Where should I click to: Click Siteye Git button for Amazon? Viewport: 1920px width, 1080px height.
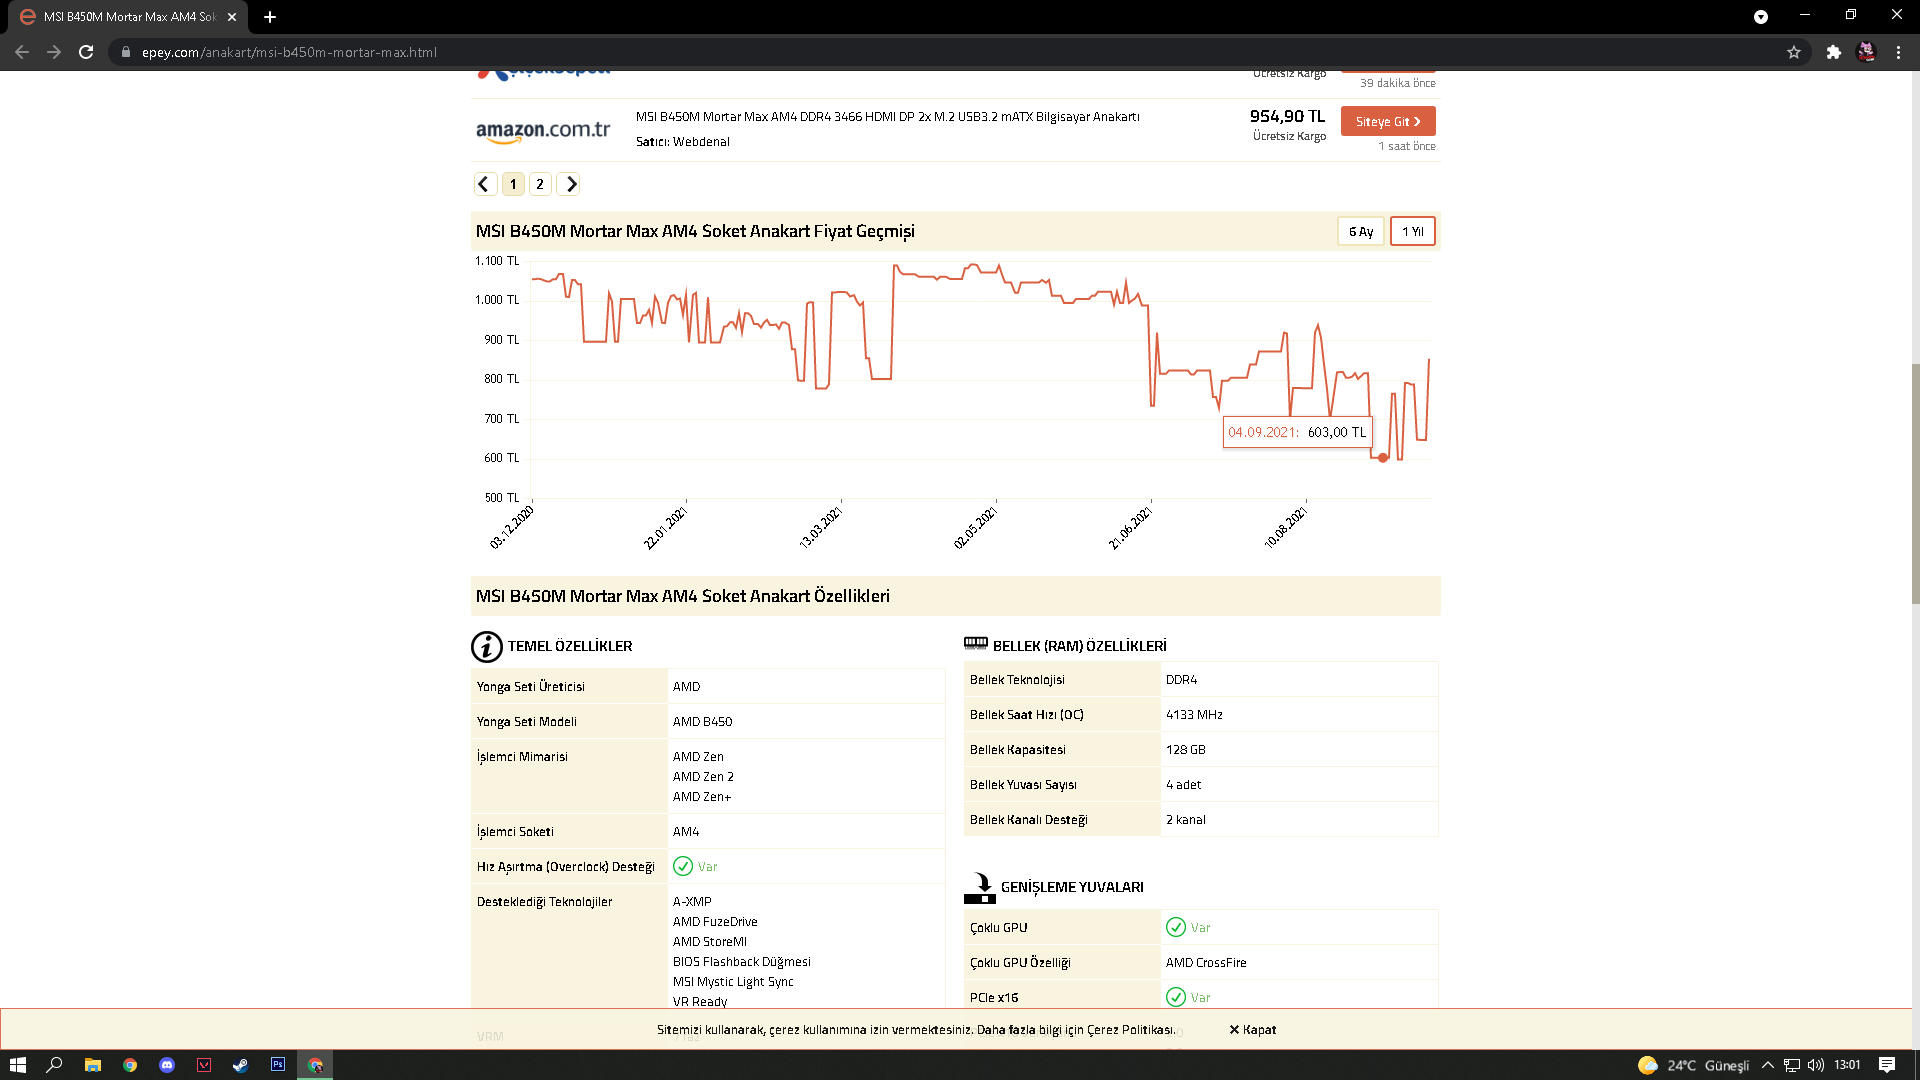coord(1388,121)
